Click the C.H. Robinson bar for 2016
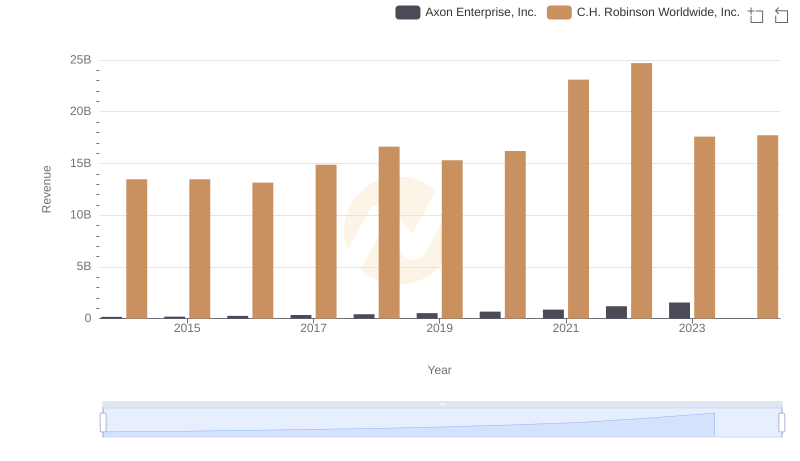 point(263,250)
